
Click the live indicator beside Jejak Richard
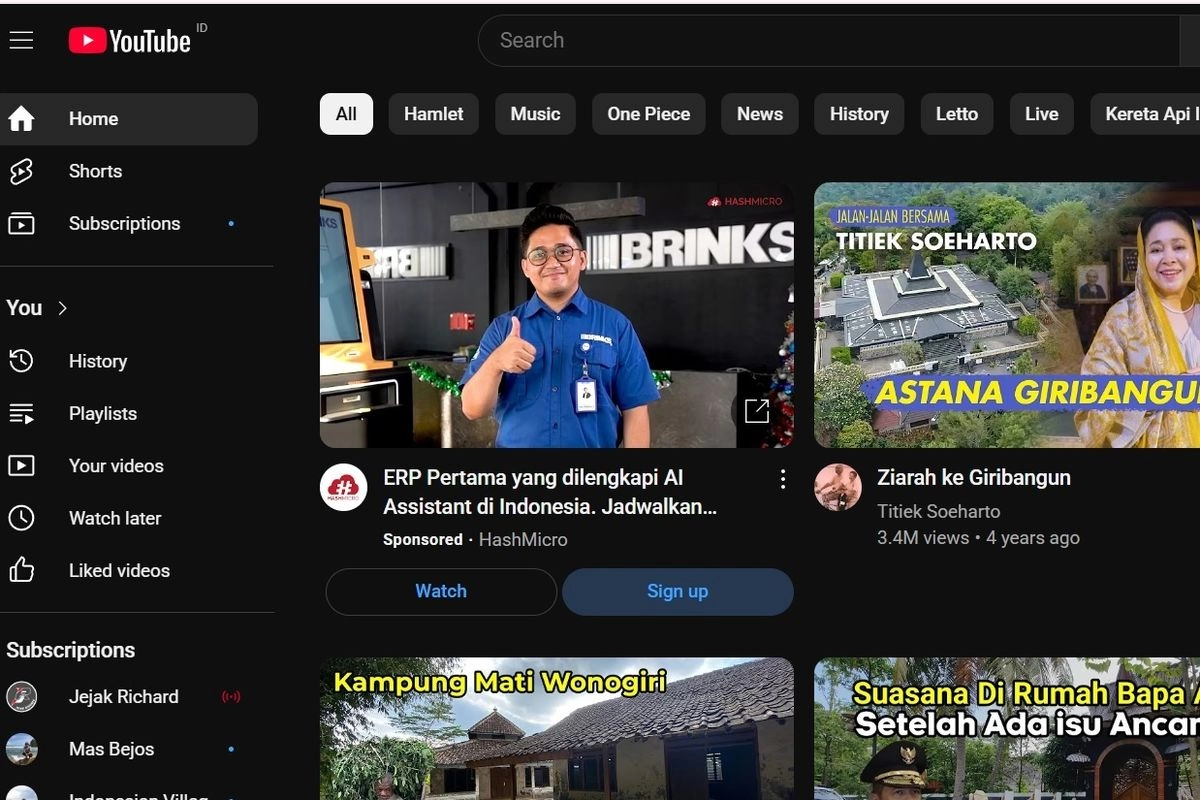tap(231, 697)
